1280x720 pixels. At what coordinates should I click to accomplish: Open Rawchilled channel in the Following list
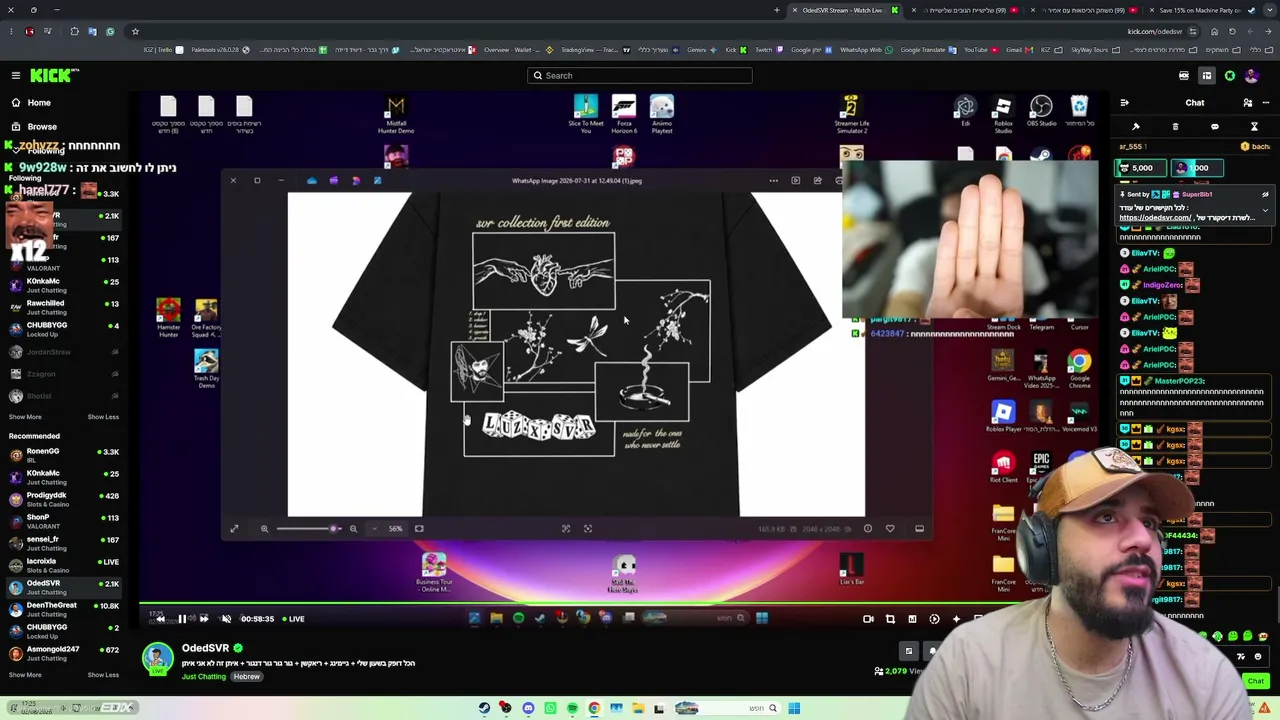click(x=65, y=307)
